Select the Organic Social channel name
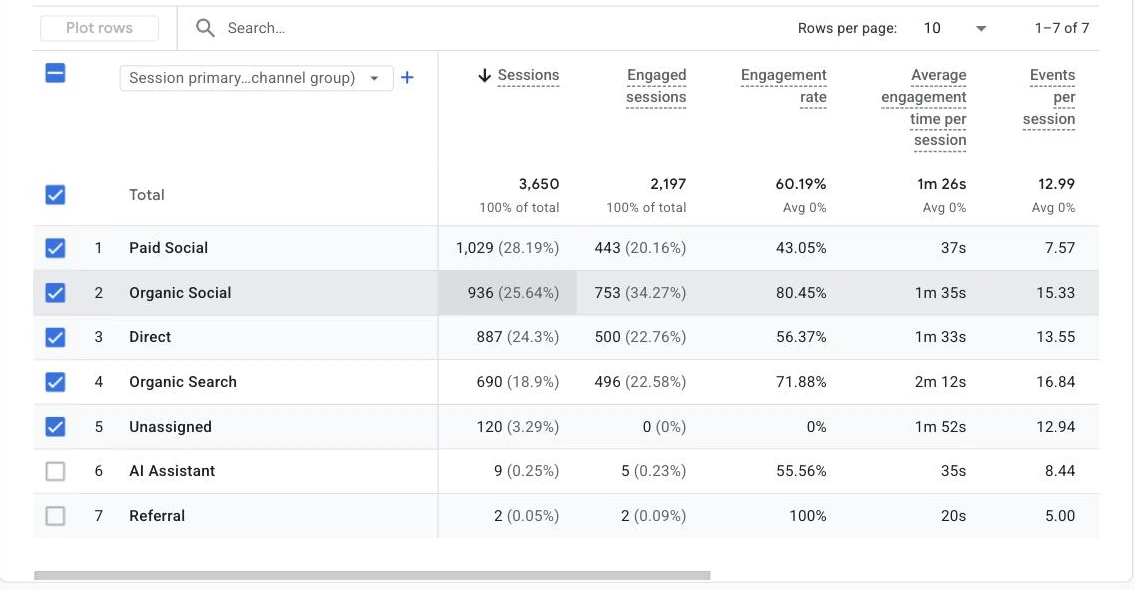This screenshot has height=590, width=1135. 180,293
